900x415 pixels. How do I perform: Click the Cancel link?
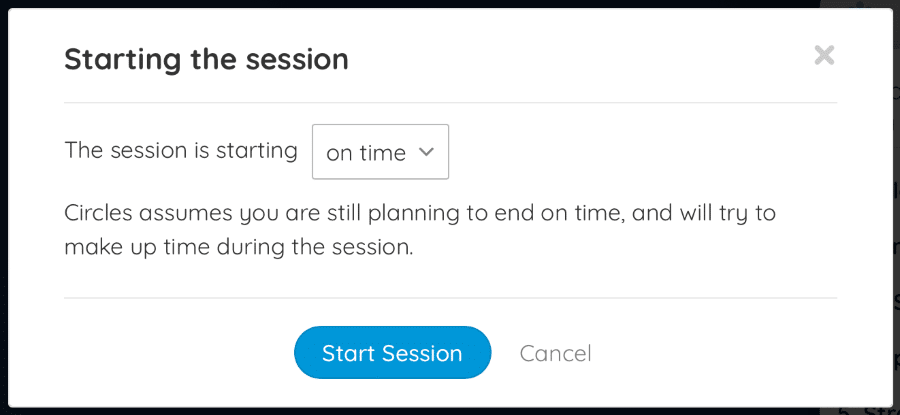click(x=556, y=353)
